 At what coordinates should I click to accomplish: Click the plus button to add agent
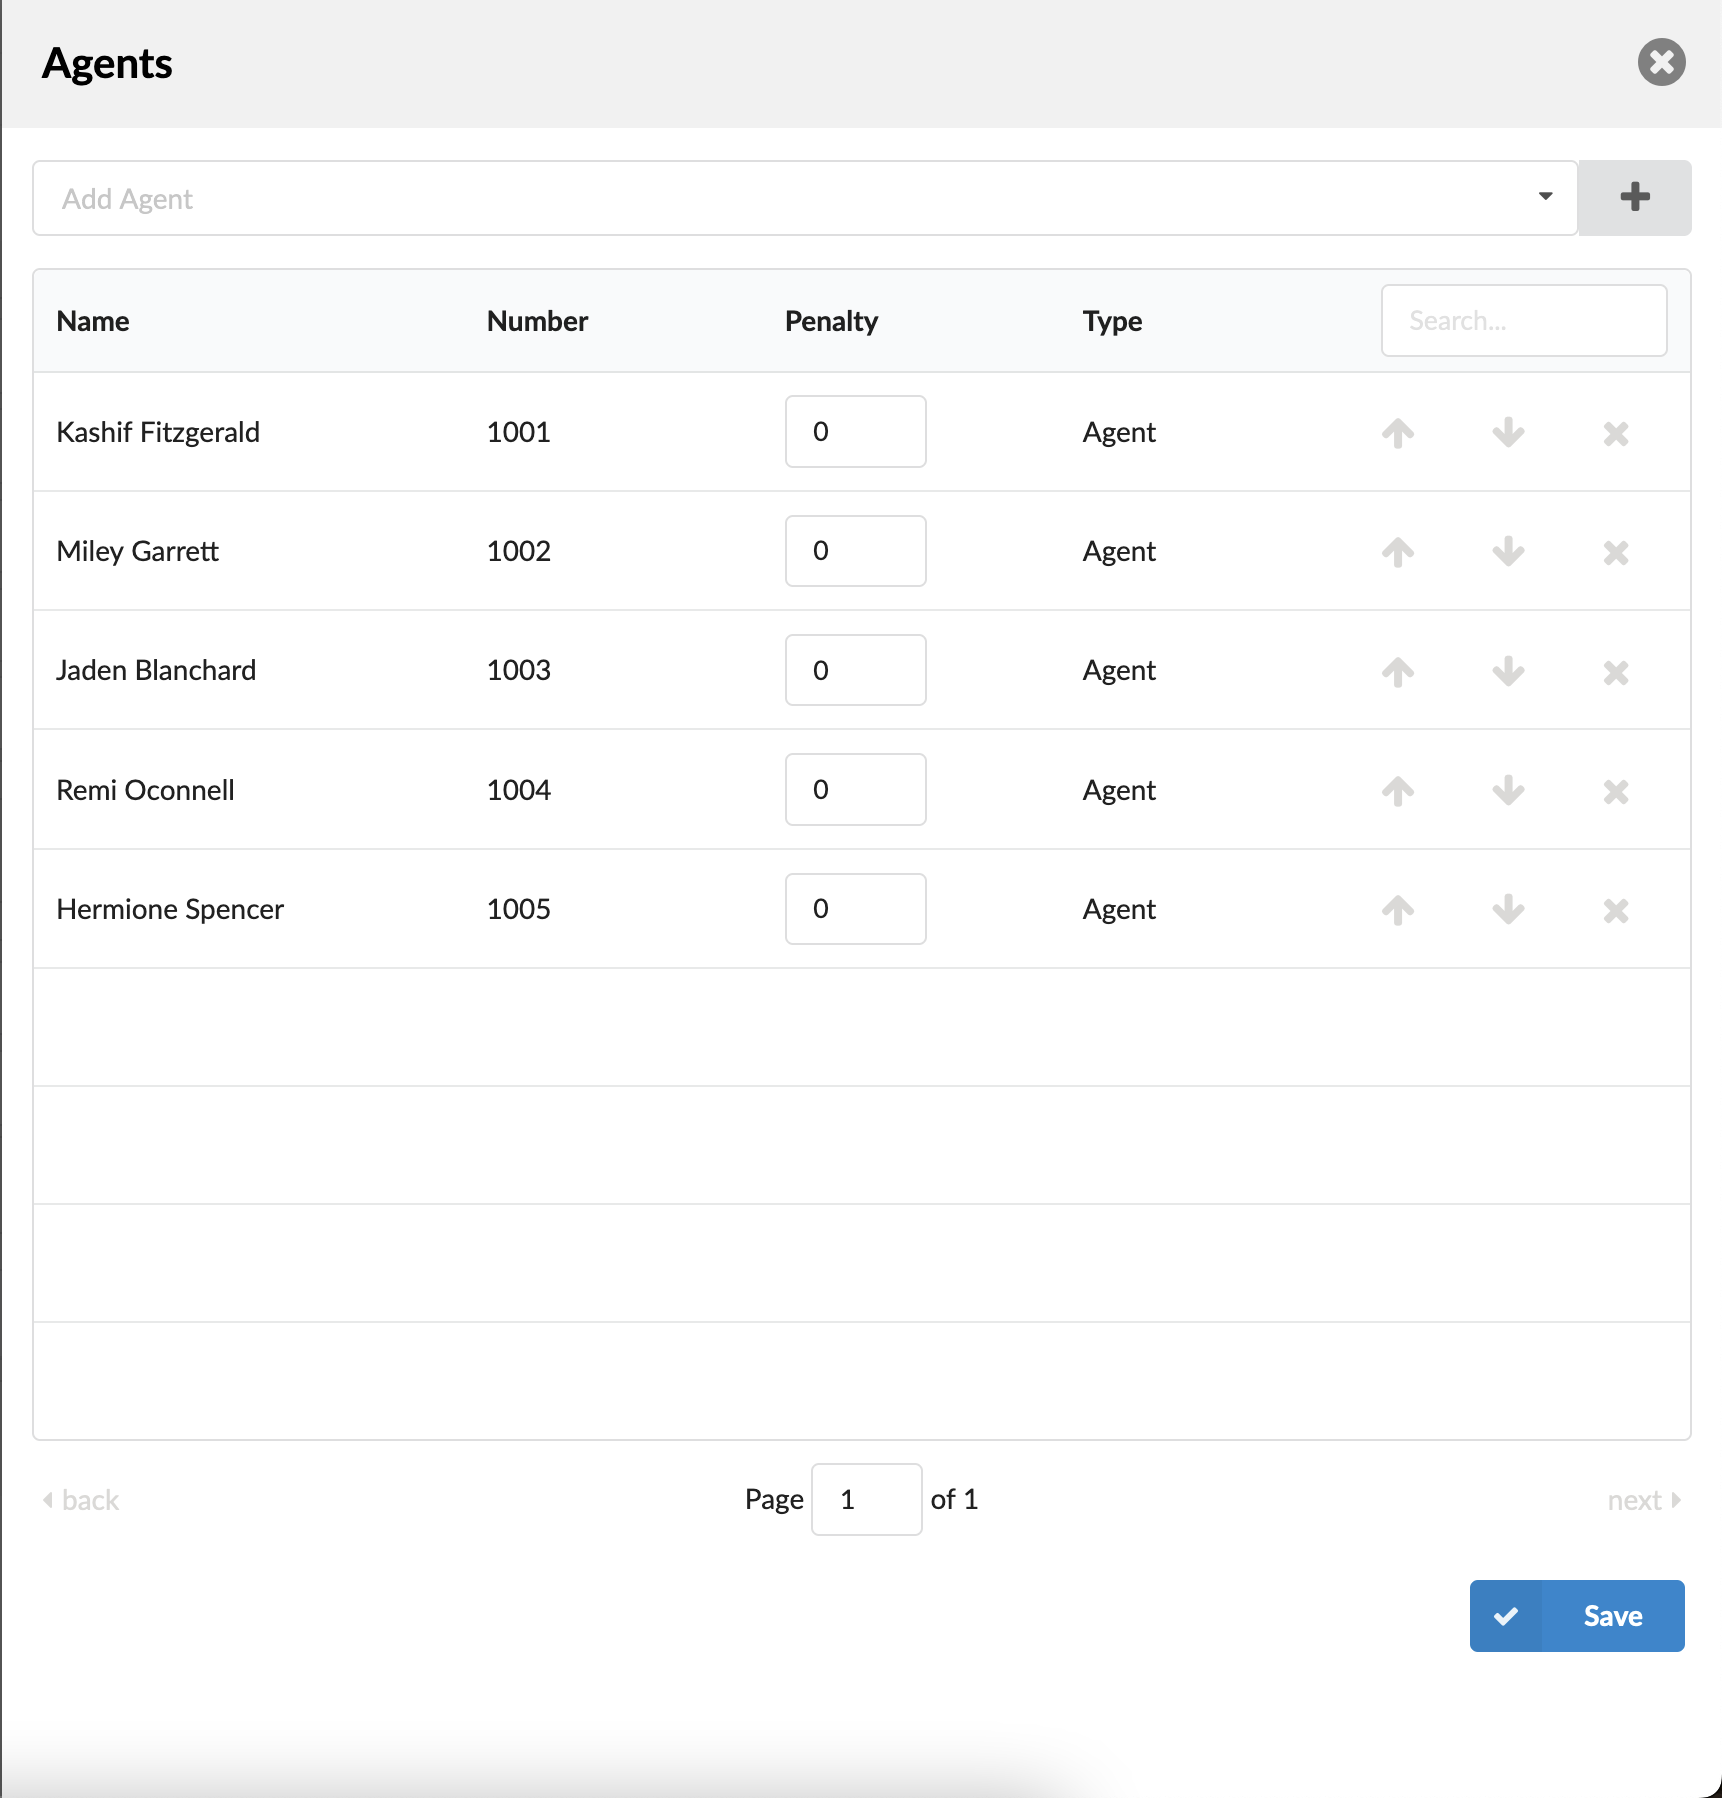(1635, 198)
